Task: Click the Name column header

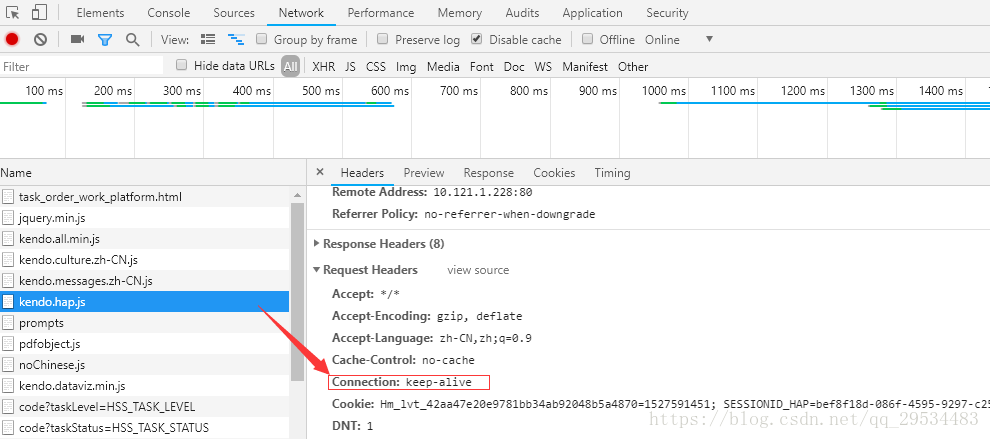Action: [153, 172]
